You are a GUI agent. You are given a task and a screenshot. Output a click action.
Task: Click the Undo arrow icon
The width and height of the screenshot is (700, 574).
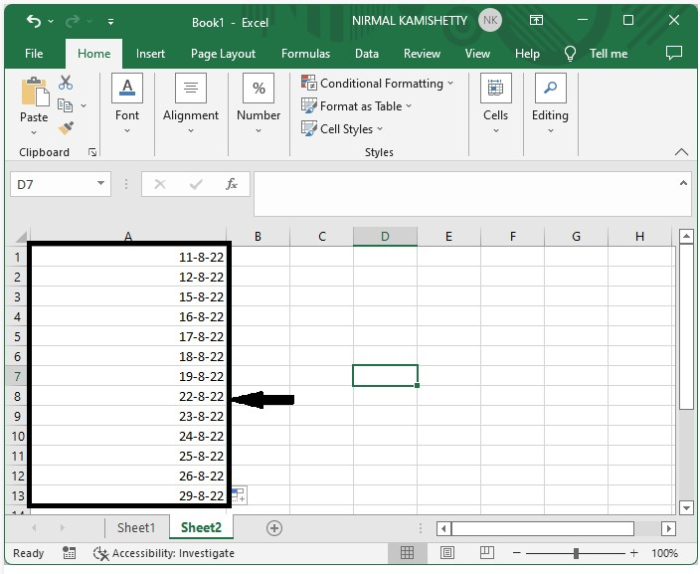coord(33,21)
